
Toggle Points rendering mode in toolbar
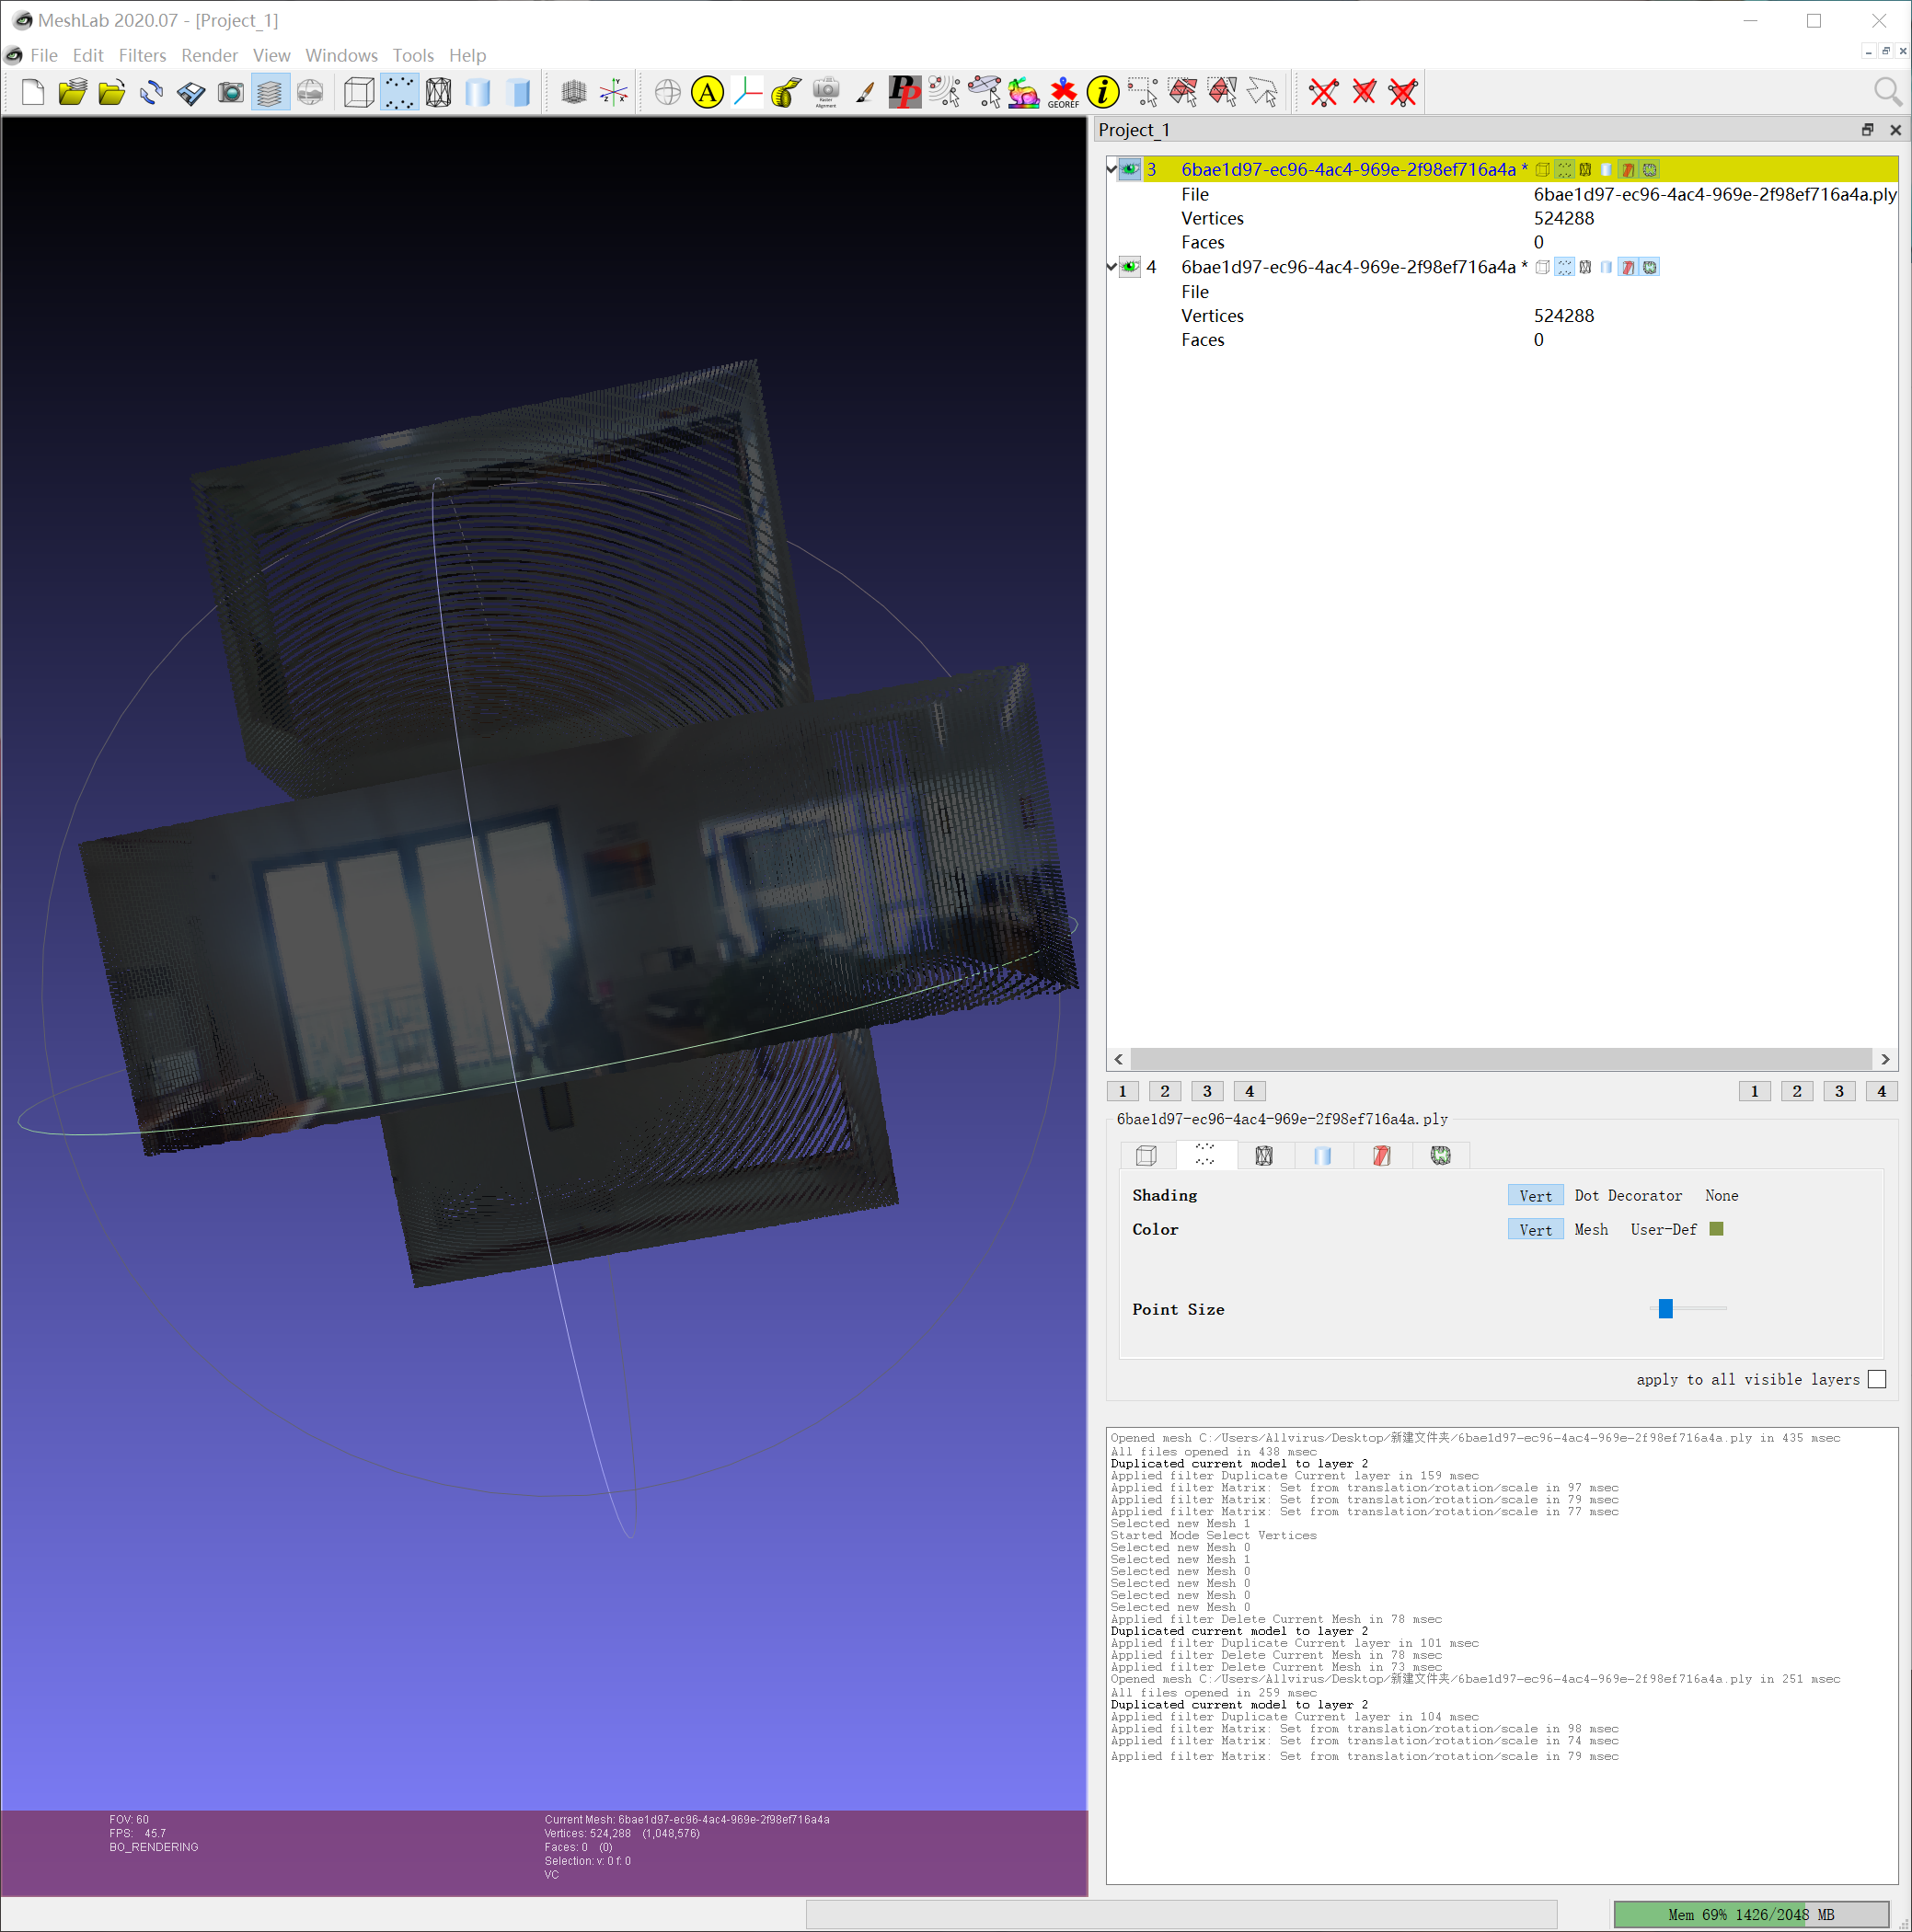click(x=399, y=93)
